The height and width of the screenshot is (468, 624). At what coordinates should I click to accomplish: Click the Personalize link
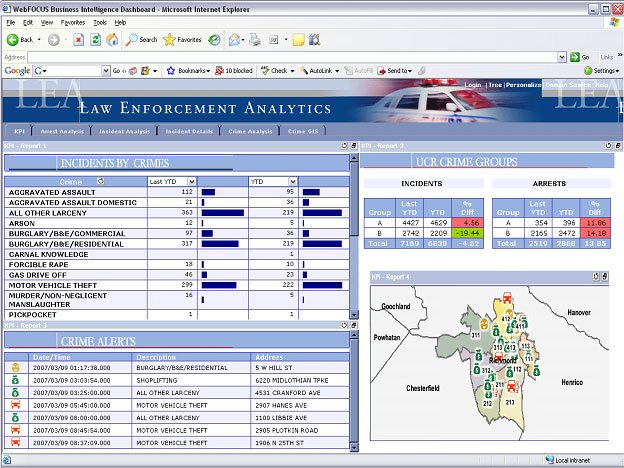(523, 85)
